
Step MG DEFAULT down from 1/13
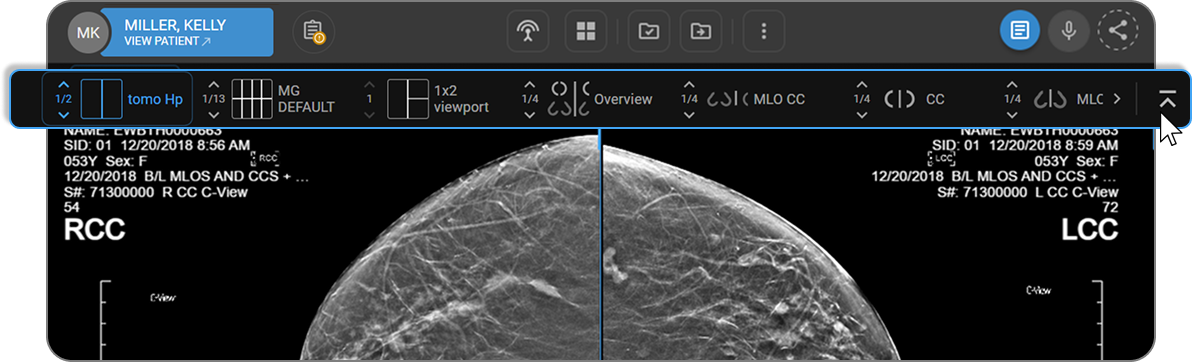[x=214, y=115]
